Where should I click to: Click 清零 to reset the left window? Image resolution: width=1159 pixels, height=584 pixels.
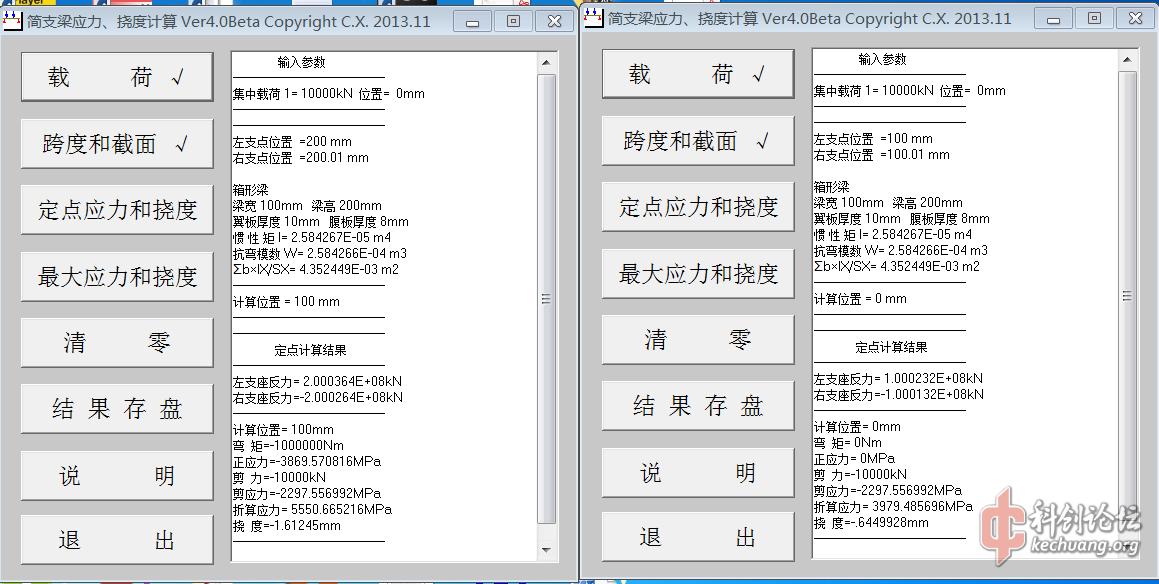[x=117, y=343]
